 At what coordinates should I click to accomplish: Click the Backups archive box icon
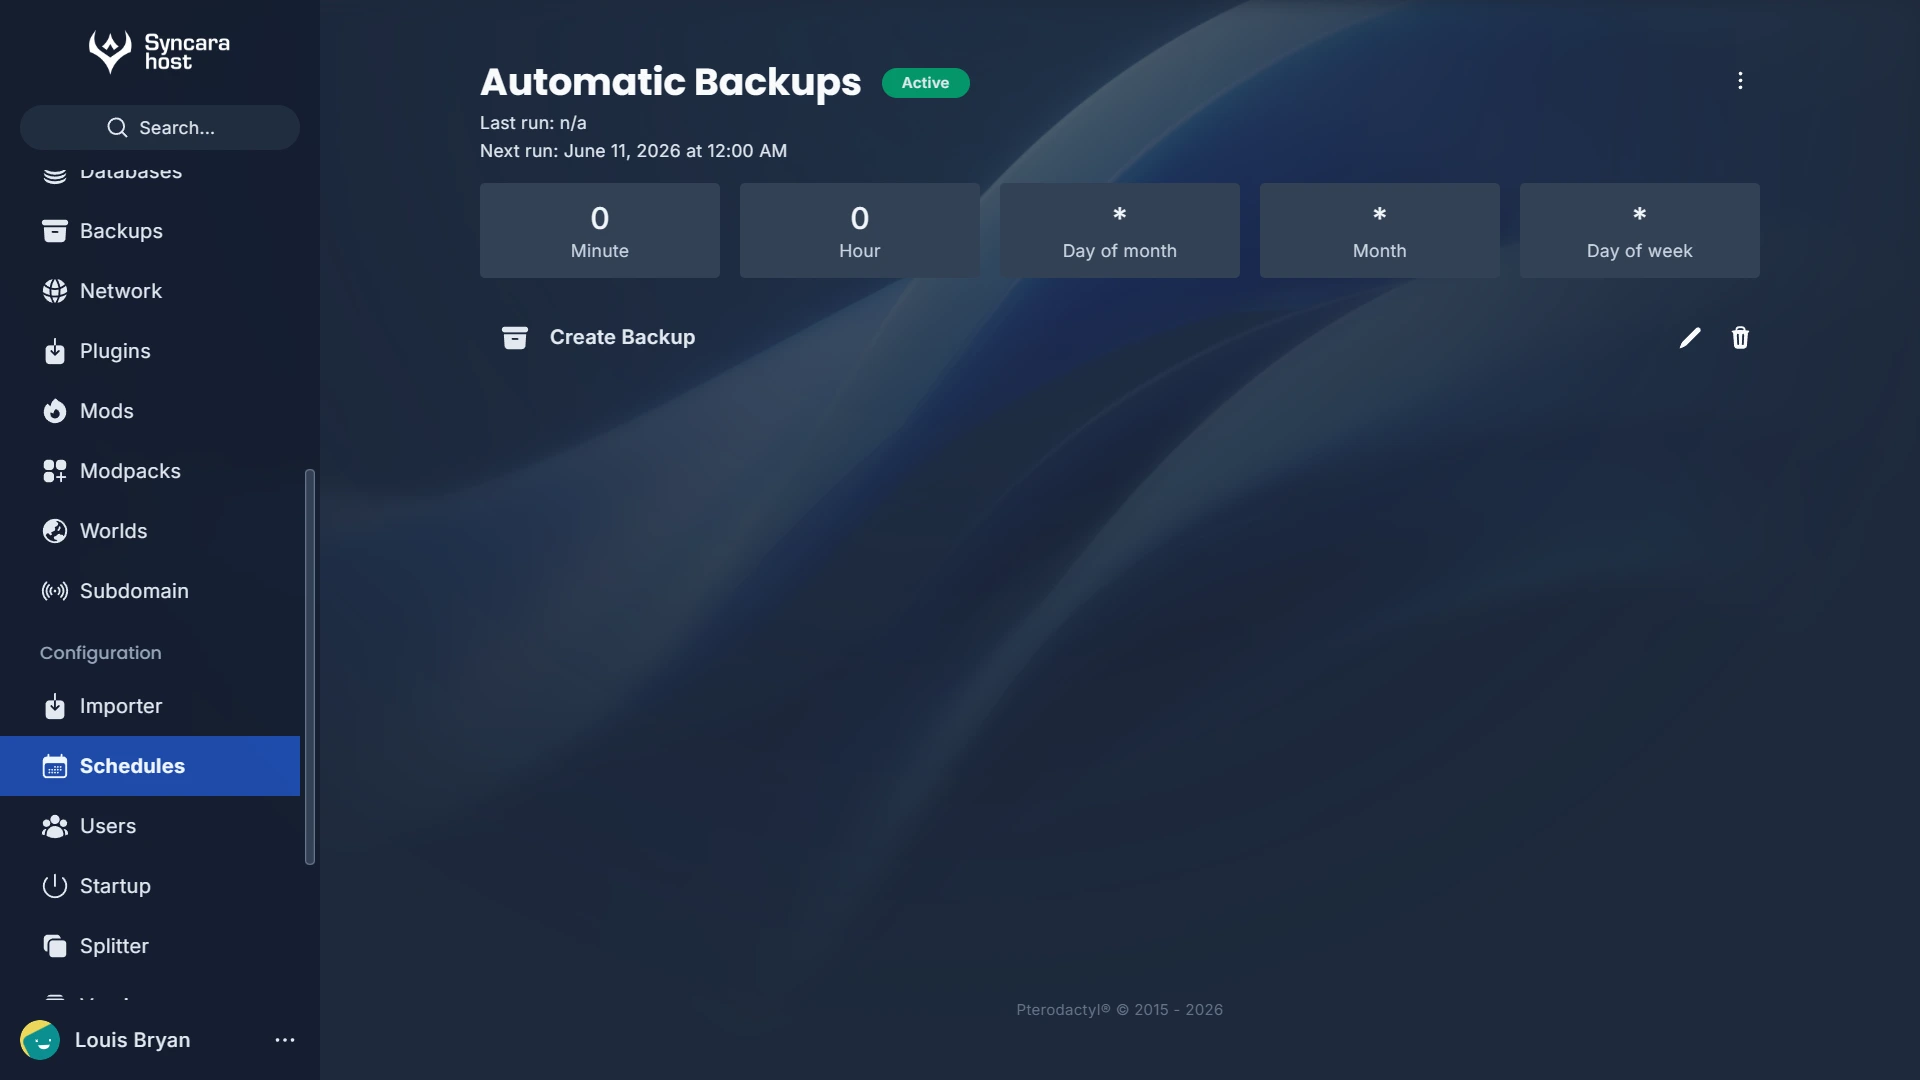(x=55, y=231)
